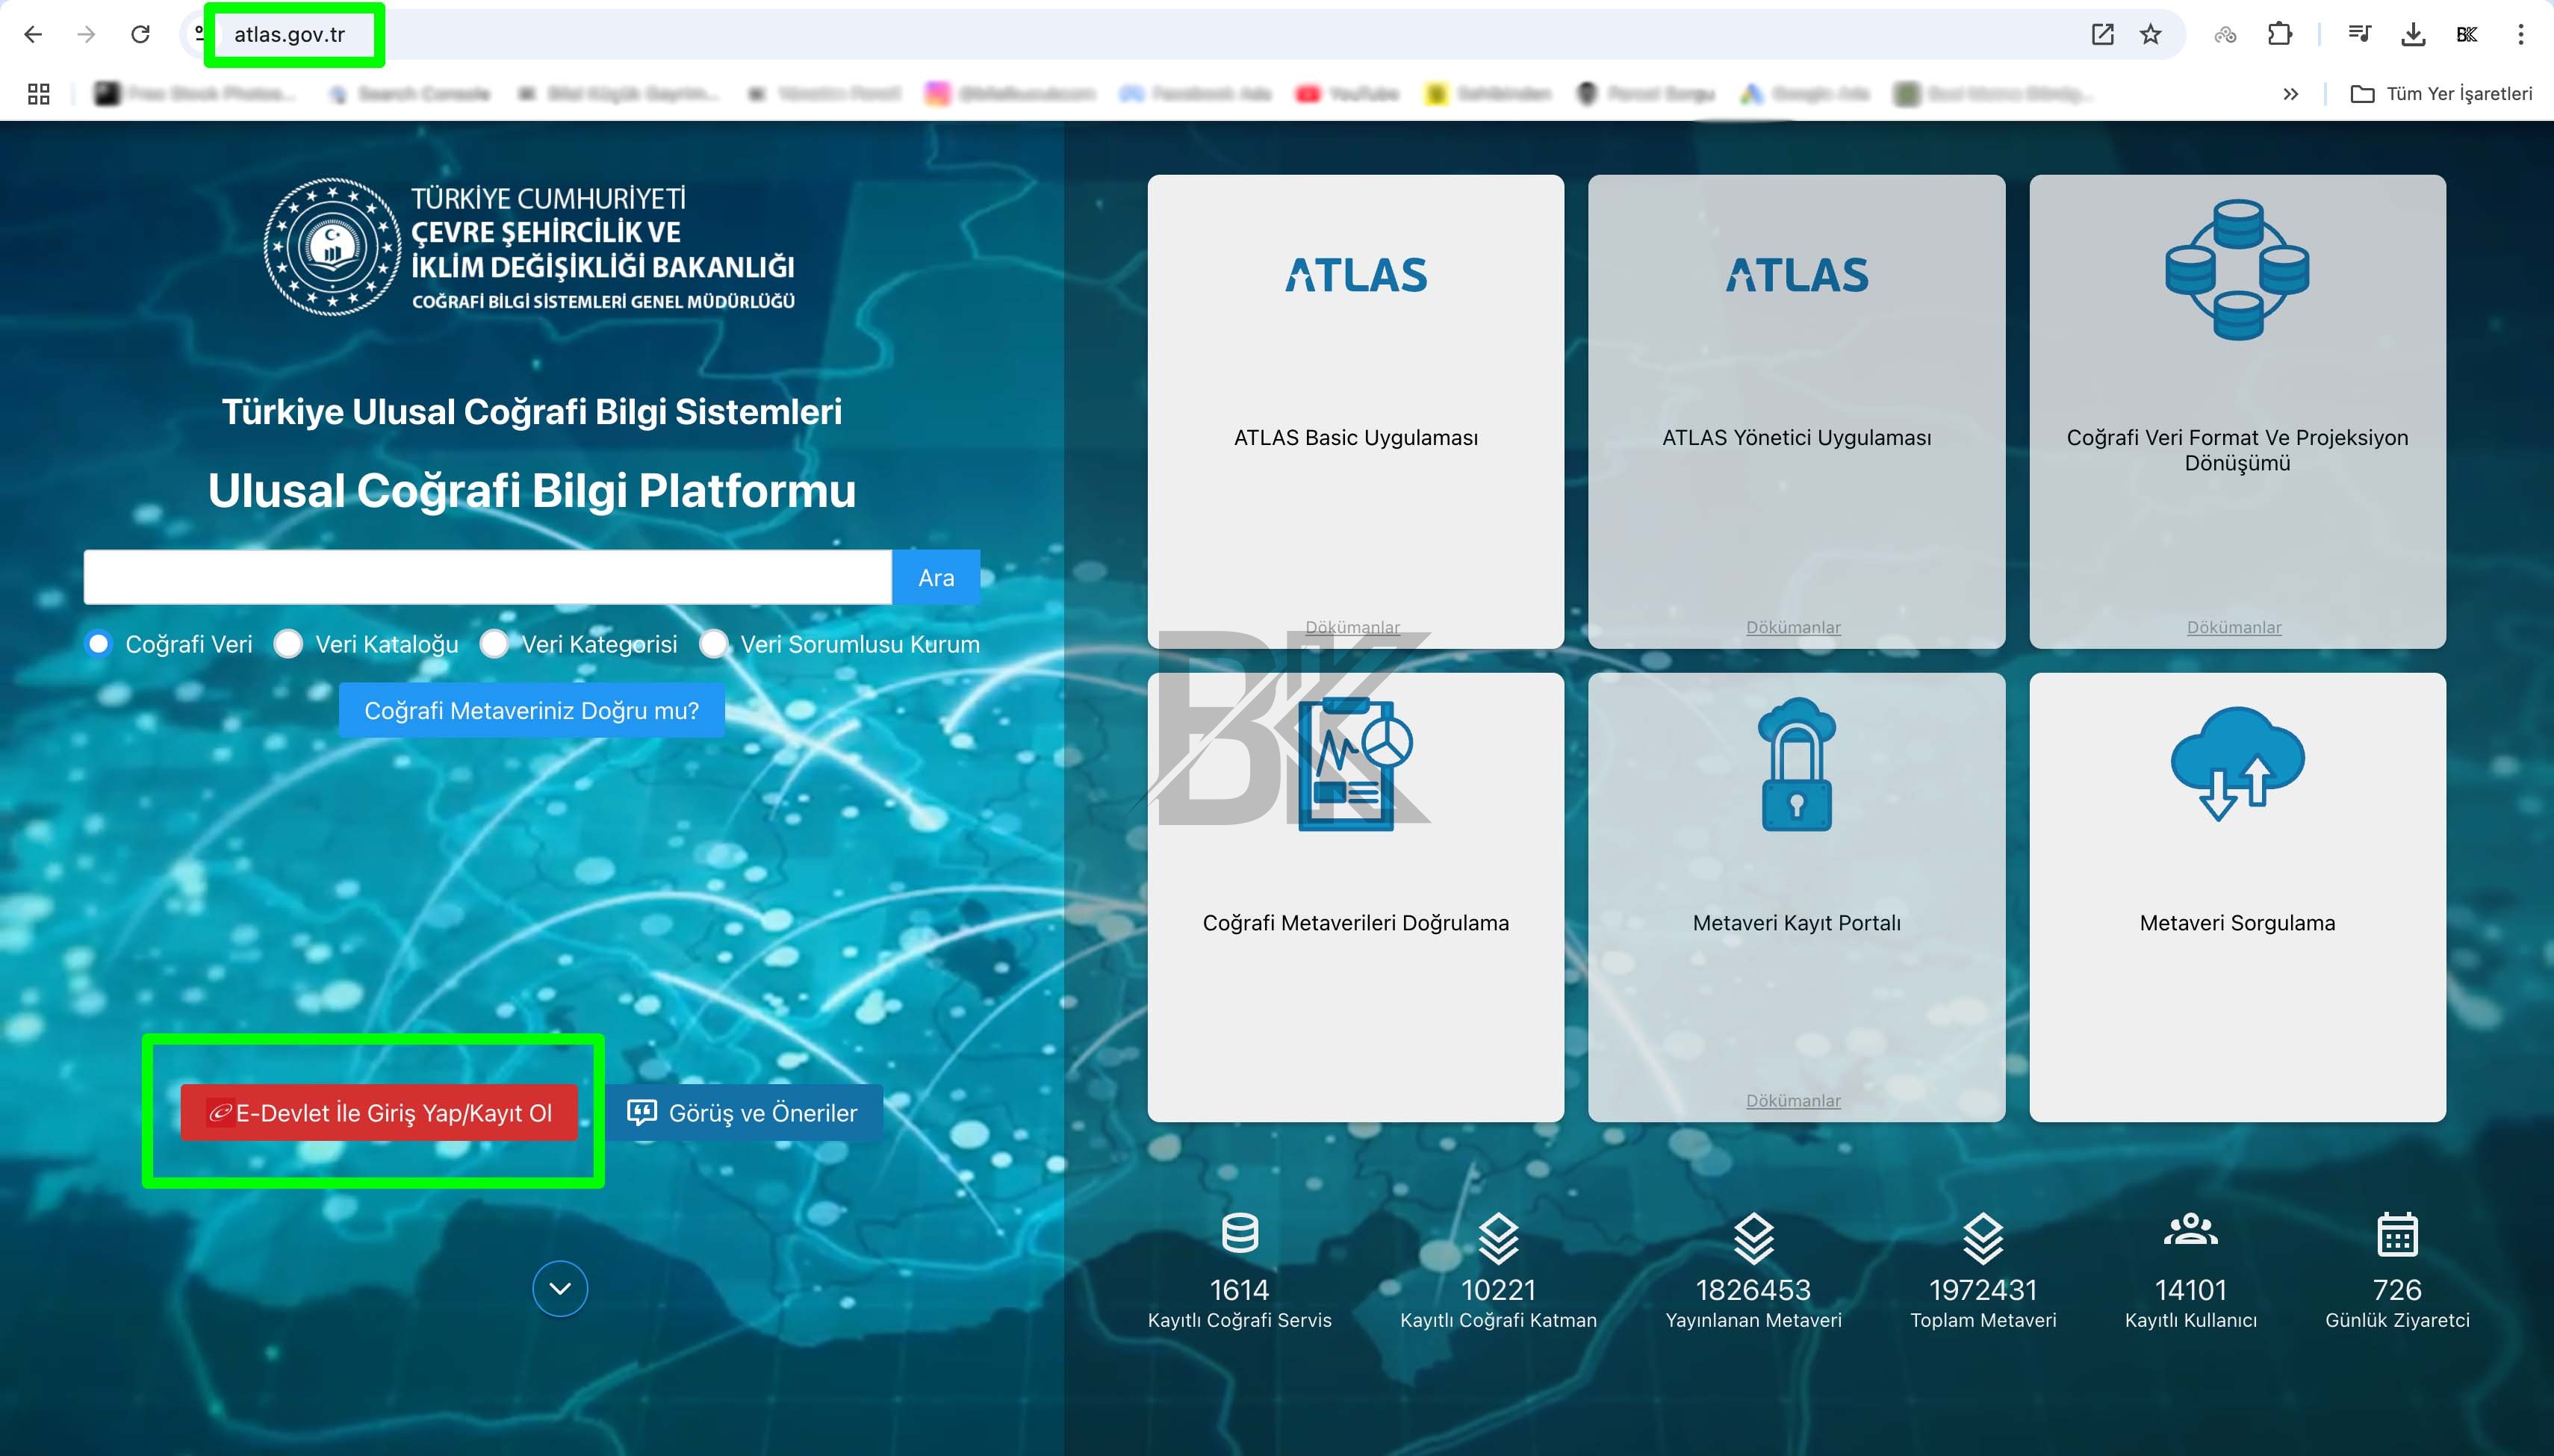This screenshot has height=1456, width=2554.
Task: Focus the geographic data search field
Action: (487, 577)
